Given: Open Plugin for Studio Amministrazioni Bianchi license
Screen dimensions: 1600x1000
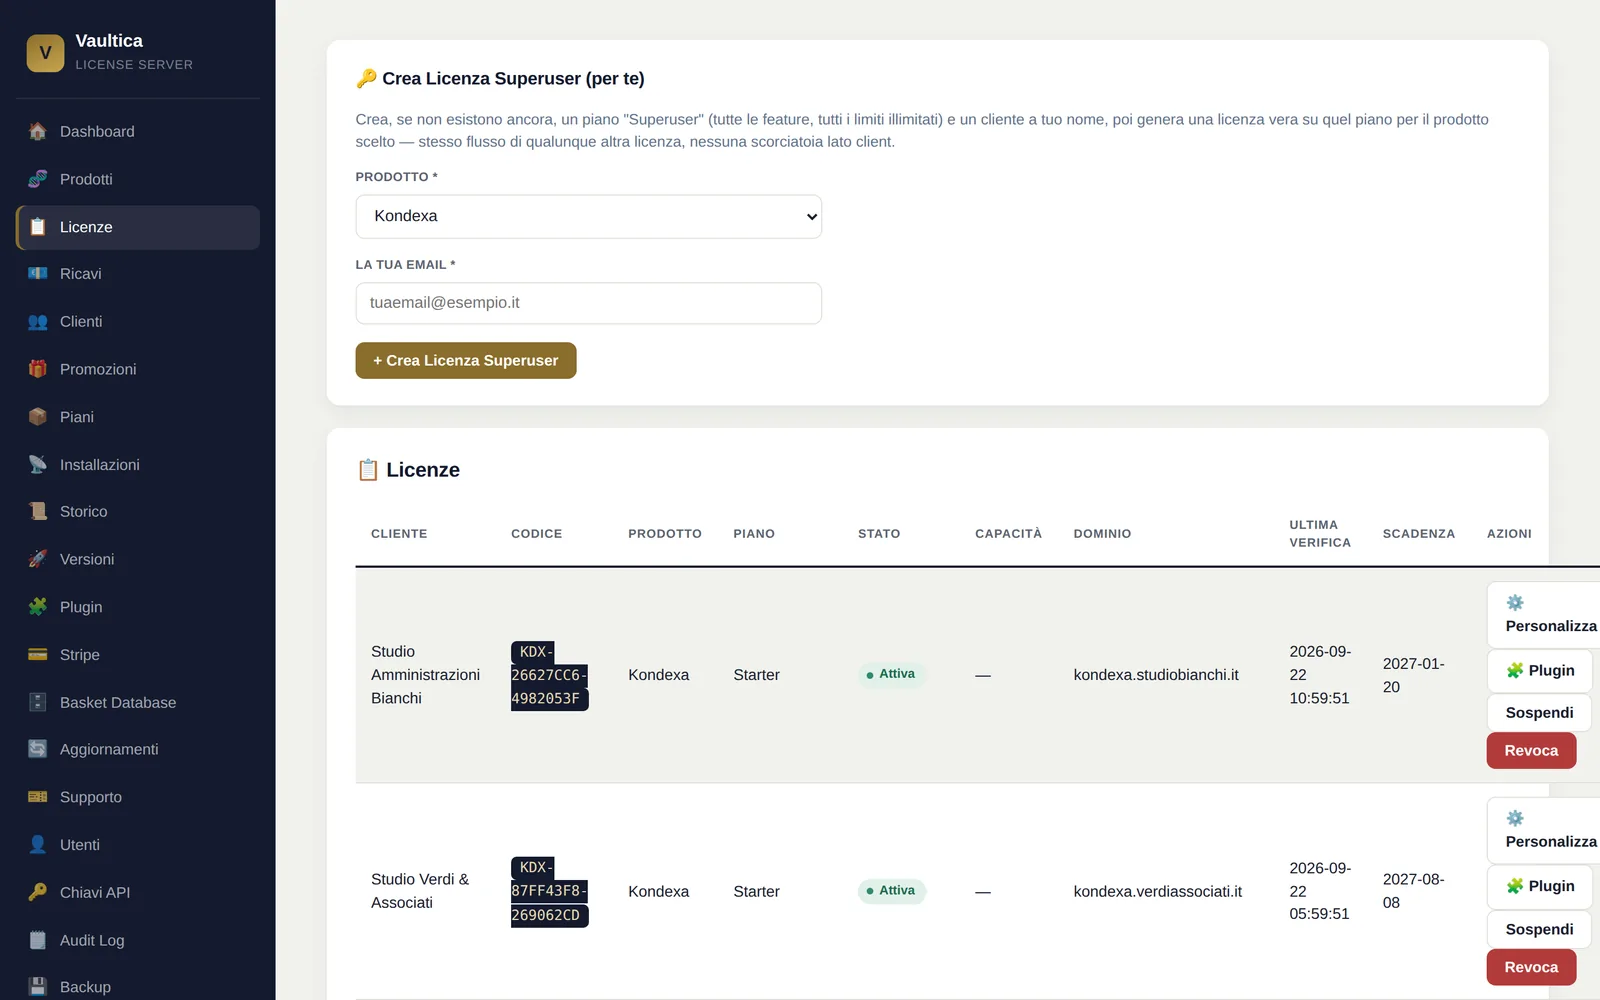Looking at the screenshot, I should click(x=1540, y=671).
